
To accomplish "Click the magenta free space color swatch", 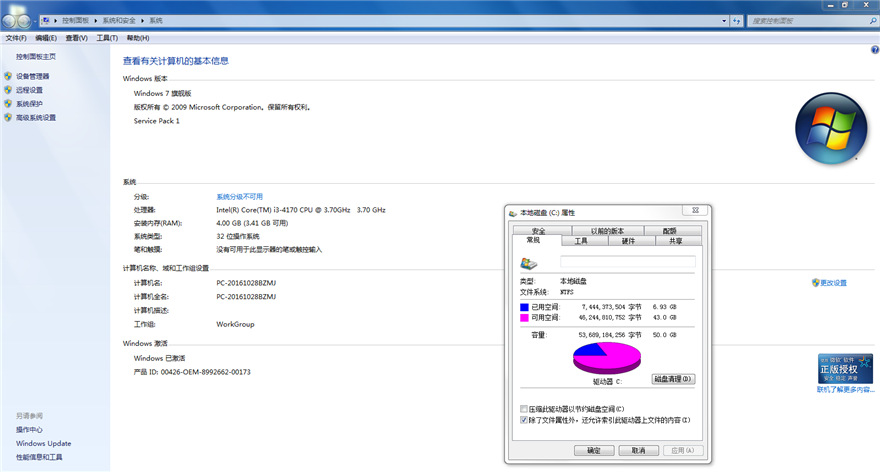I will coord(524,317).
